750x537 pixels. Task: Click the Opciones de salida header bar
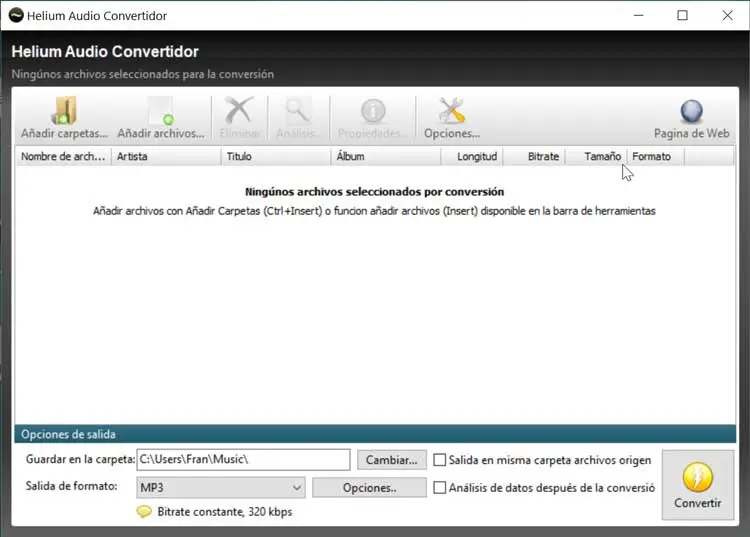click(x=375, y=434)
